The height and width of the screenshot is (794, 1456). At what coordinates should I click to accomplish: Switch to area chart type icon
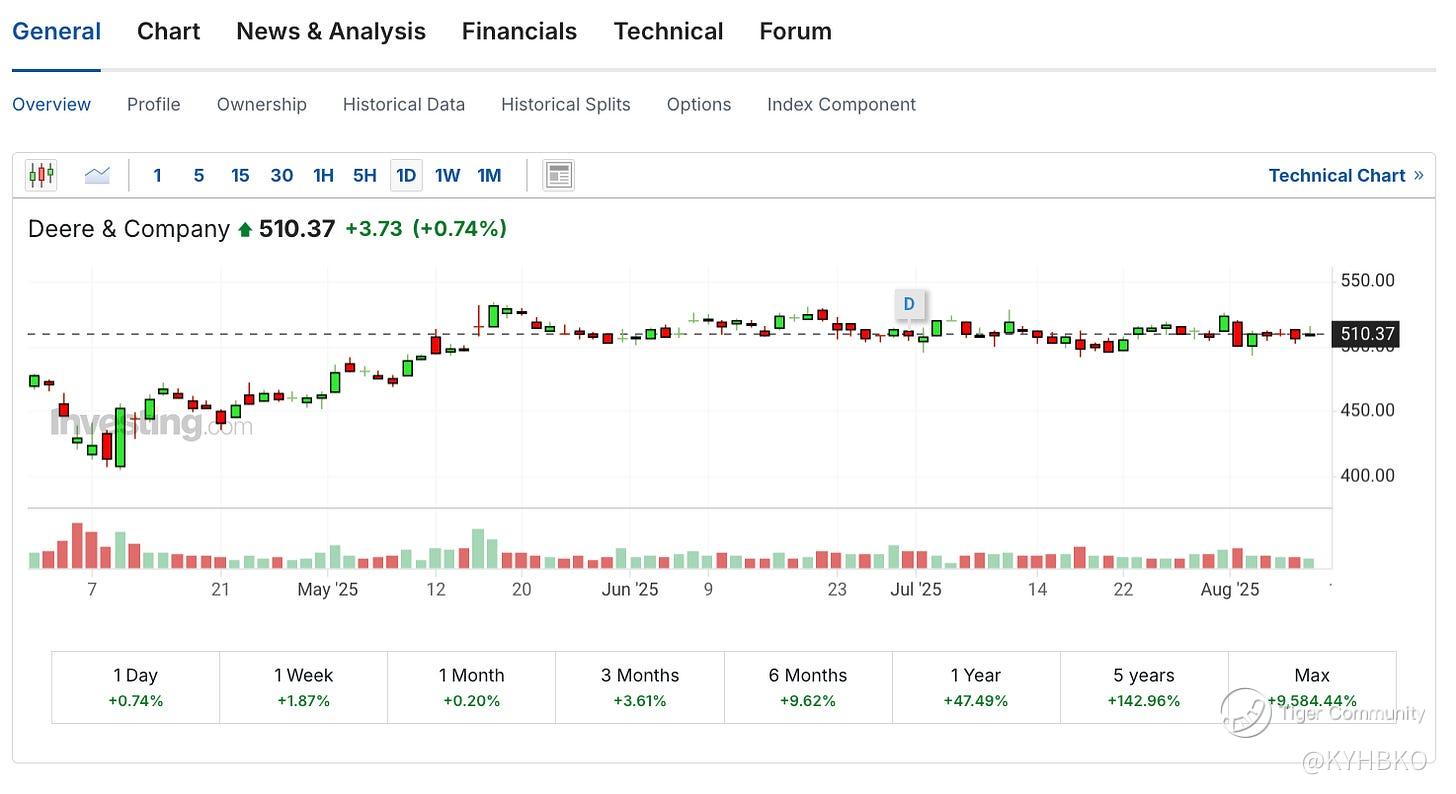[x=97, y=175]
